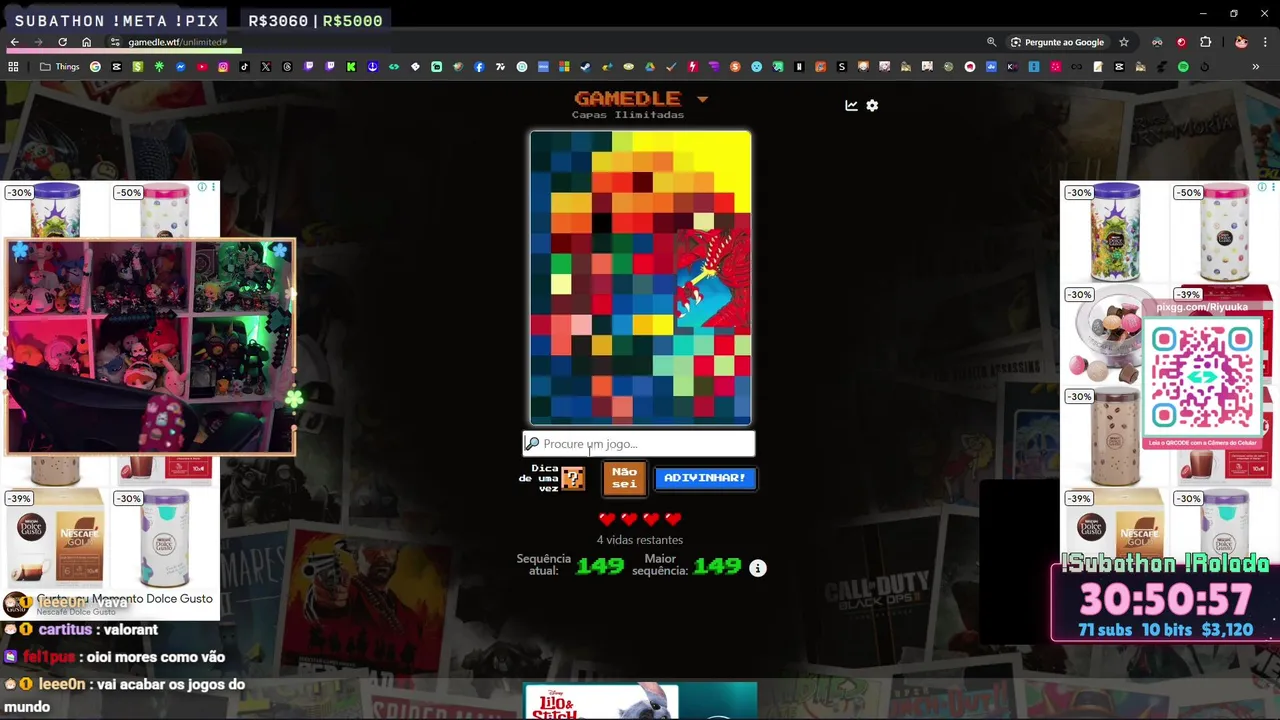Open the Spotify bookmark
Image resolution: width=1280 pixels, height=720 pixels.
pos(1183,67)
